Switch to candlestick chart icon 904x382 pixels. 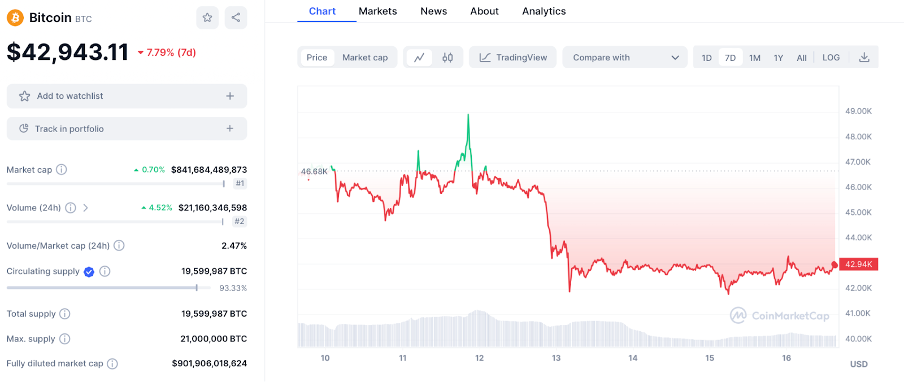[x=448, y=57]
